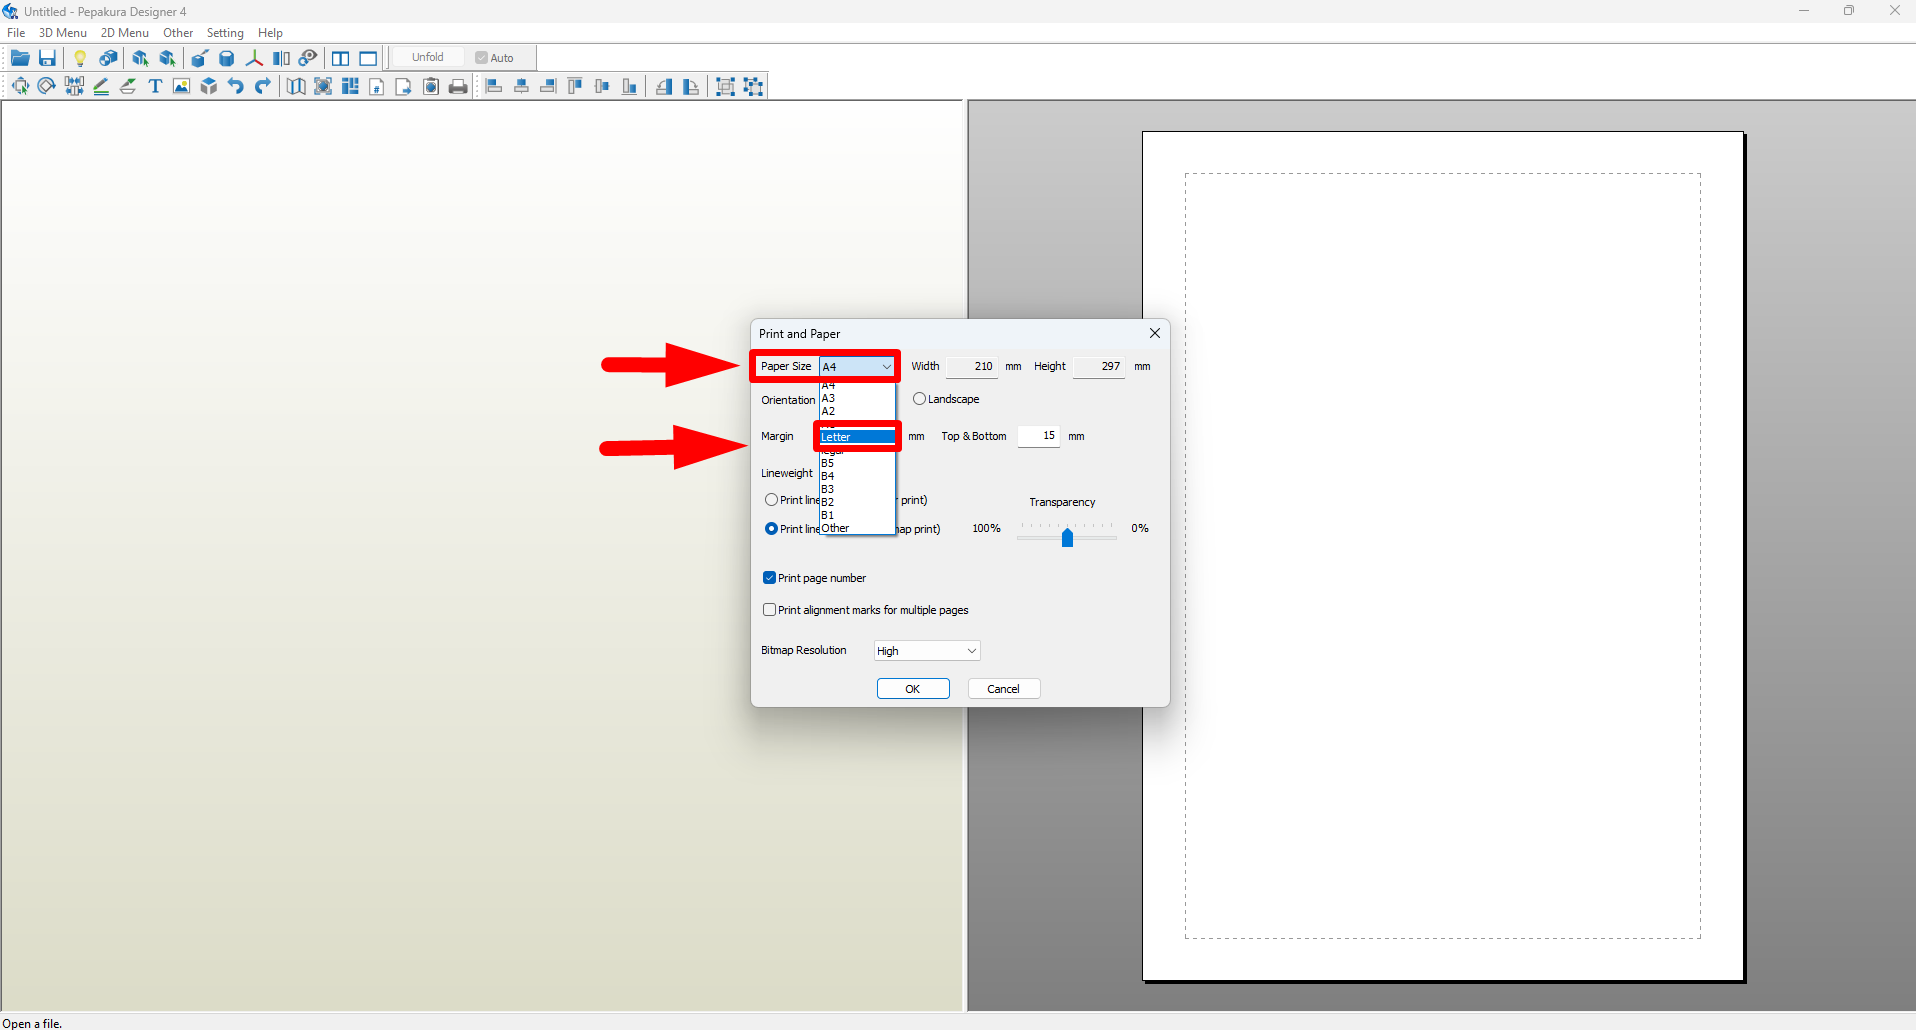The width and height of the screenshot is (1916, 1030).
Task: Open the Setting menu
Action: (x=225, y=33)
